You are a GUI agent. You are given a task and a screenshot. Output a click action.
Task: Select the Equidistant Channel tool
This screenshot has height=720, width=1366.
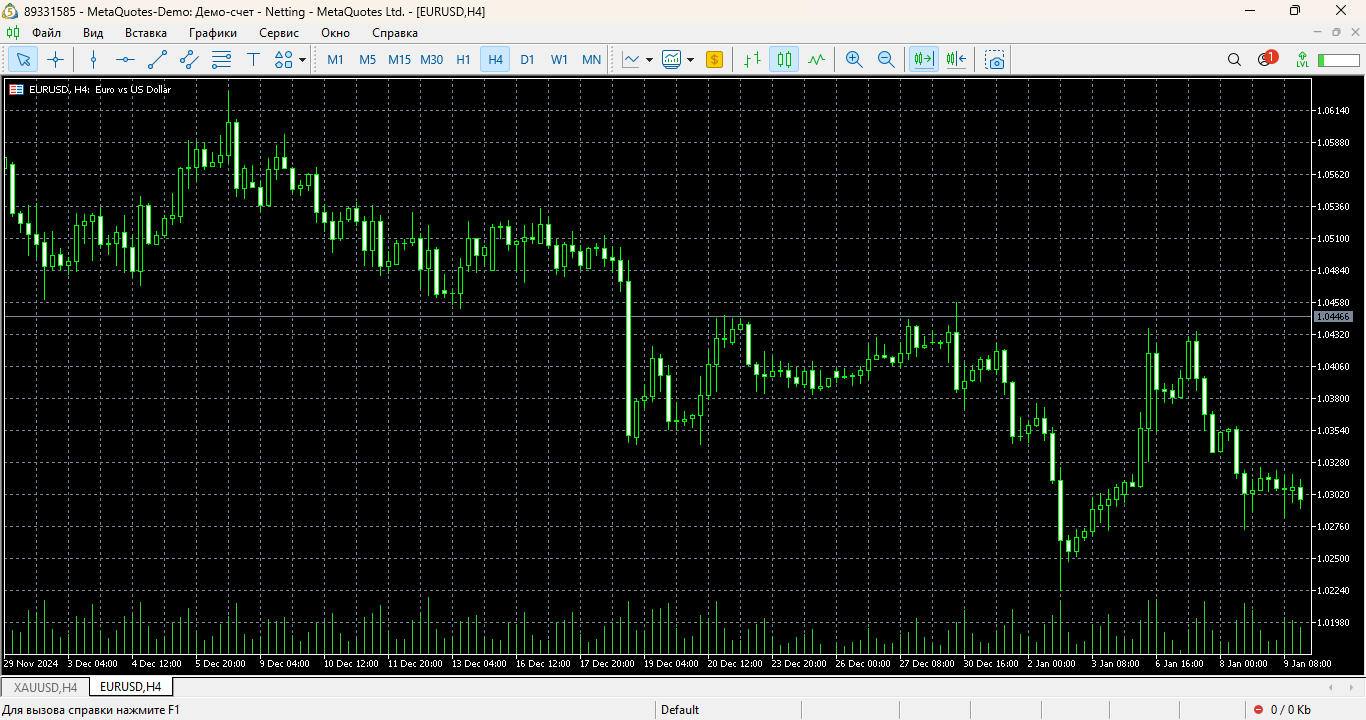189,59
